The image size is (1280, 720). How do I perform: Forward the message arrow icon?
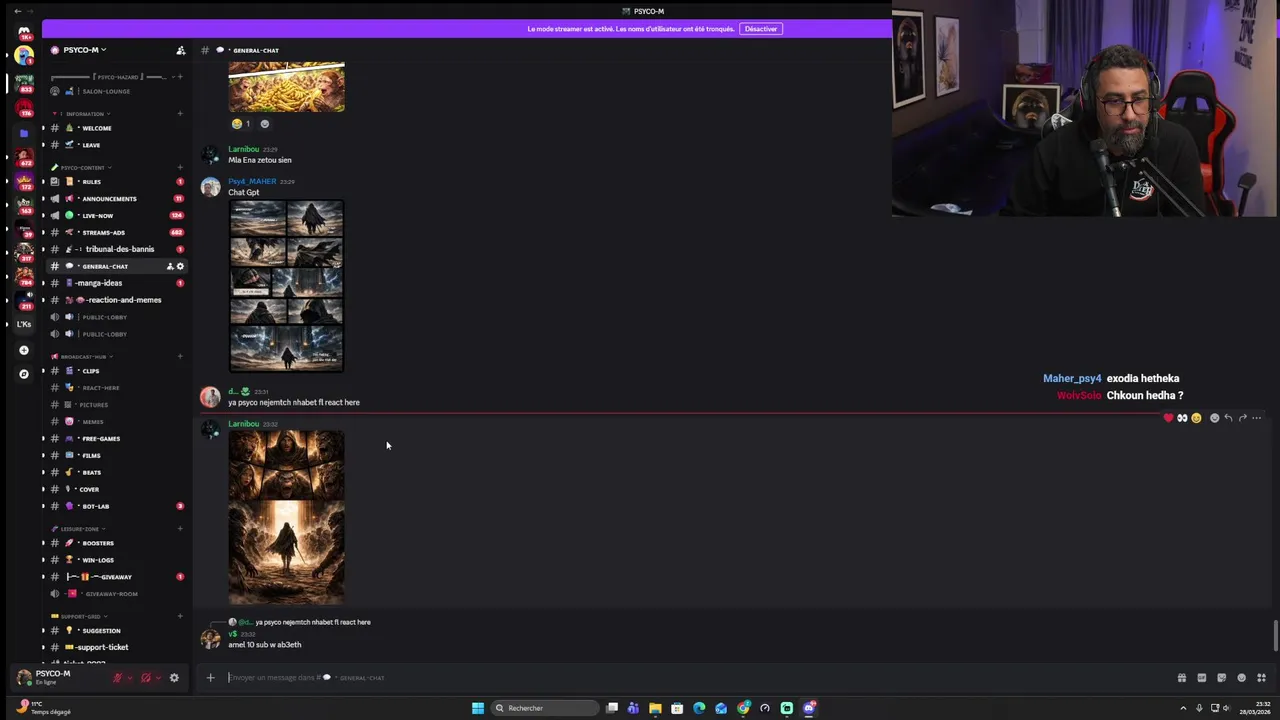(1242, 418)
